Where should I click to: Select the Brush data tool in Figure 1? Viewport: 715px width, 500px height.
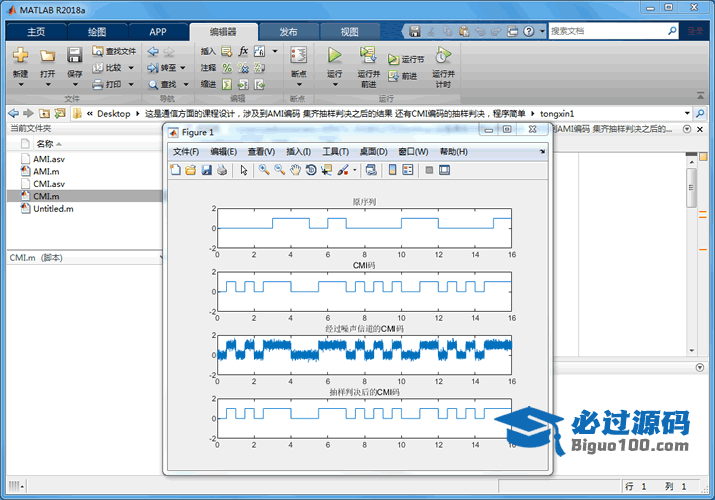(x=343, y=170)
